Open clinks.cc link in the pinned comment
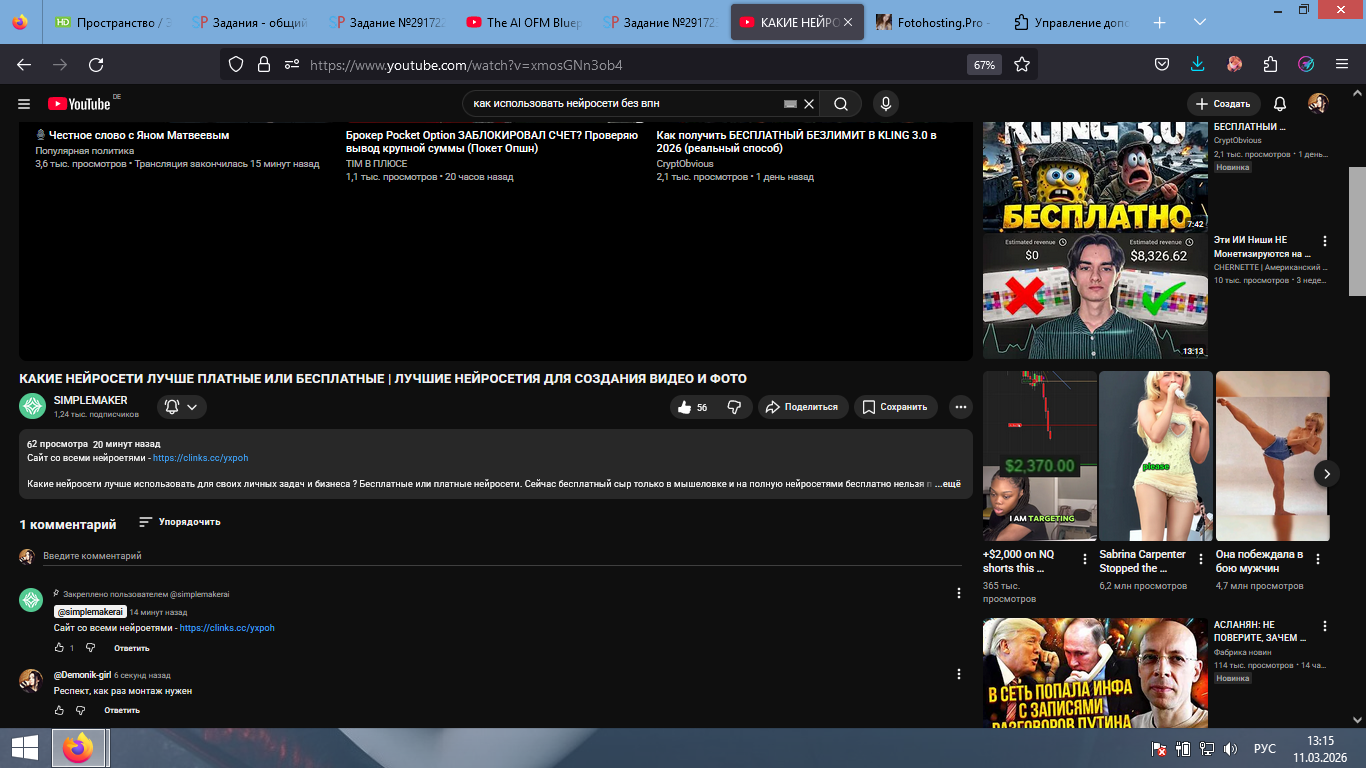The image size is (1366, 768). (x=227, y=628)
